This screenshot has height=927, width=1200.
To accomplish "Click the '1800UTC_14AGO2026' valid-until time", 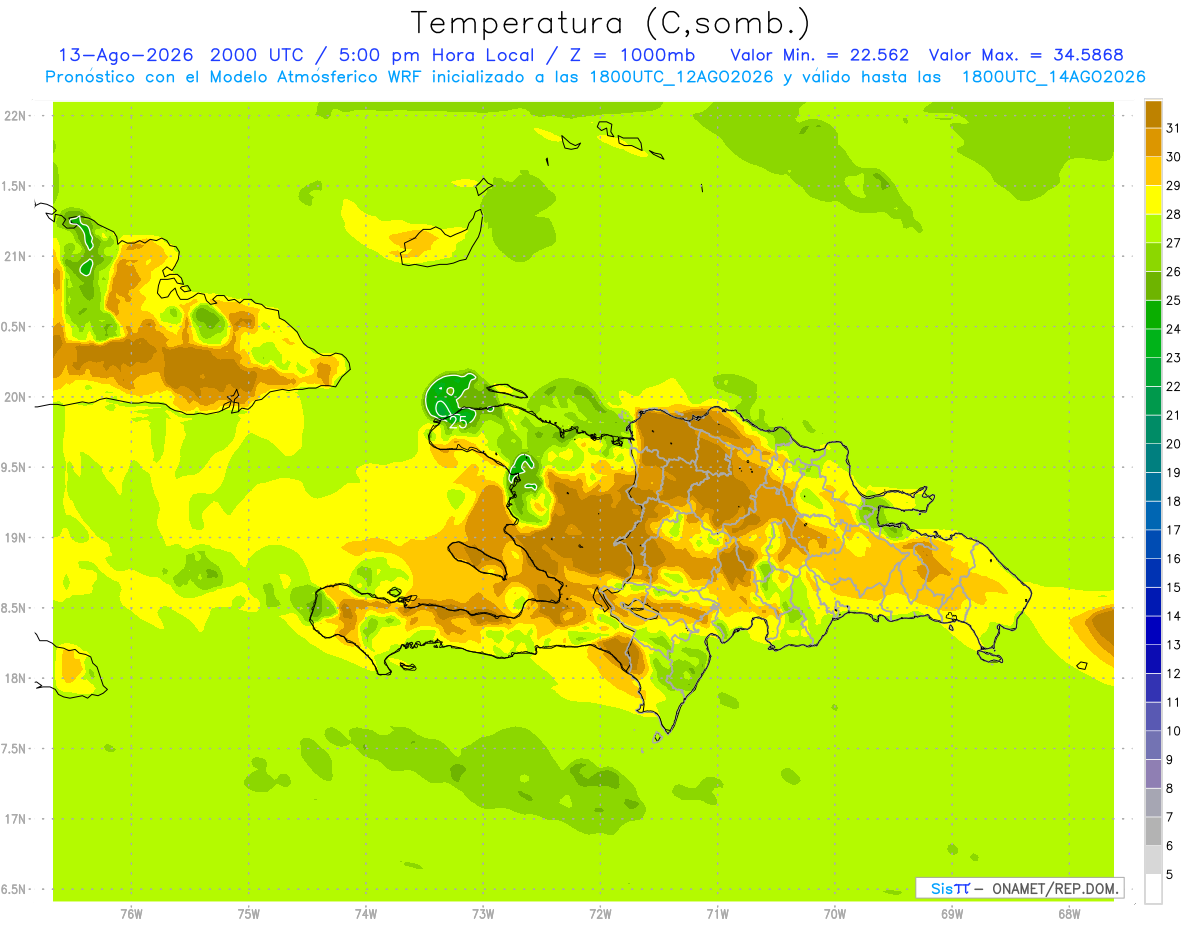I will pos(1054,77).
